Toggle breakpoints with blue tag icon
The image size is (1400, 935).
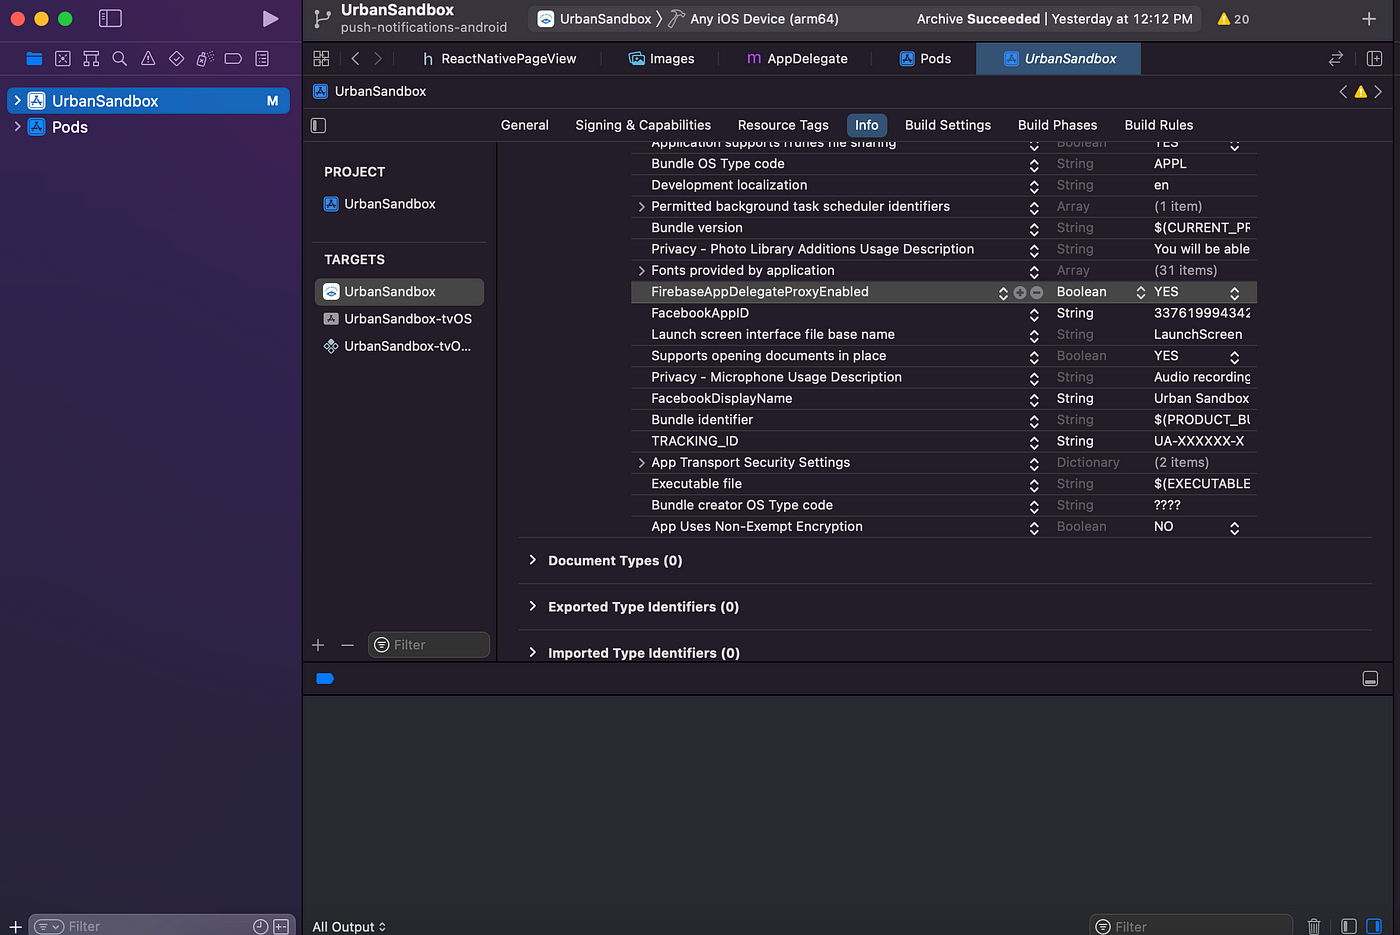325,678
